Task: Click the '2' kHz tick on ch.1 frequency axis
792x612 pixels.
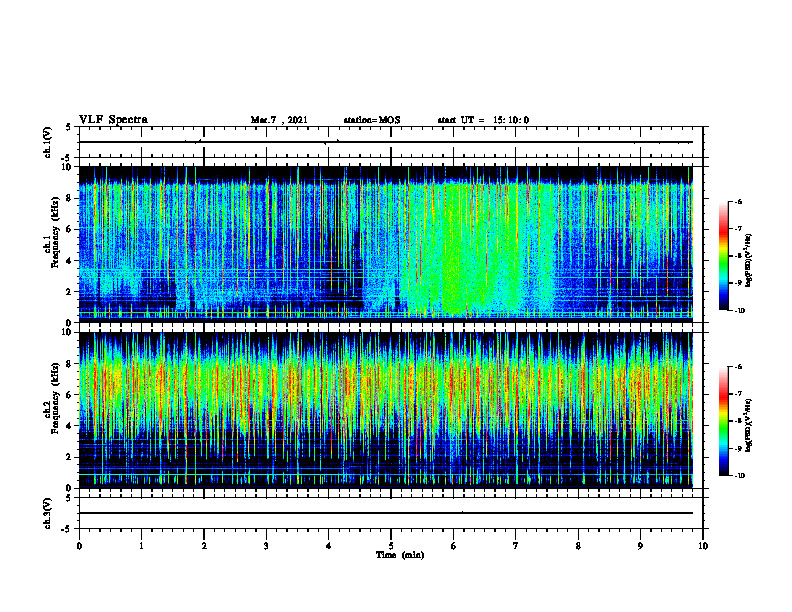Action: 71,292
